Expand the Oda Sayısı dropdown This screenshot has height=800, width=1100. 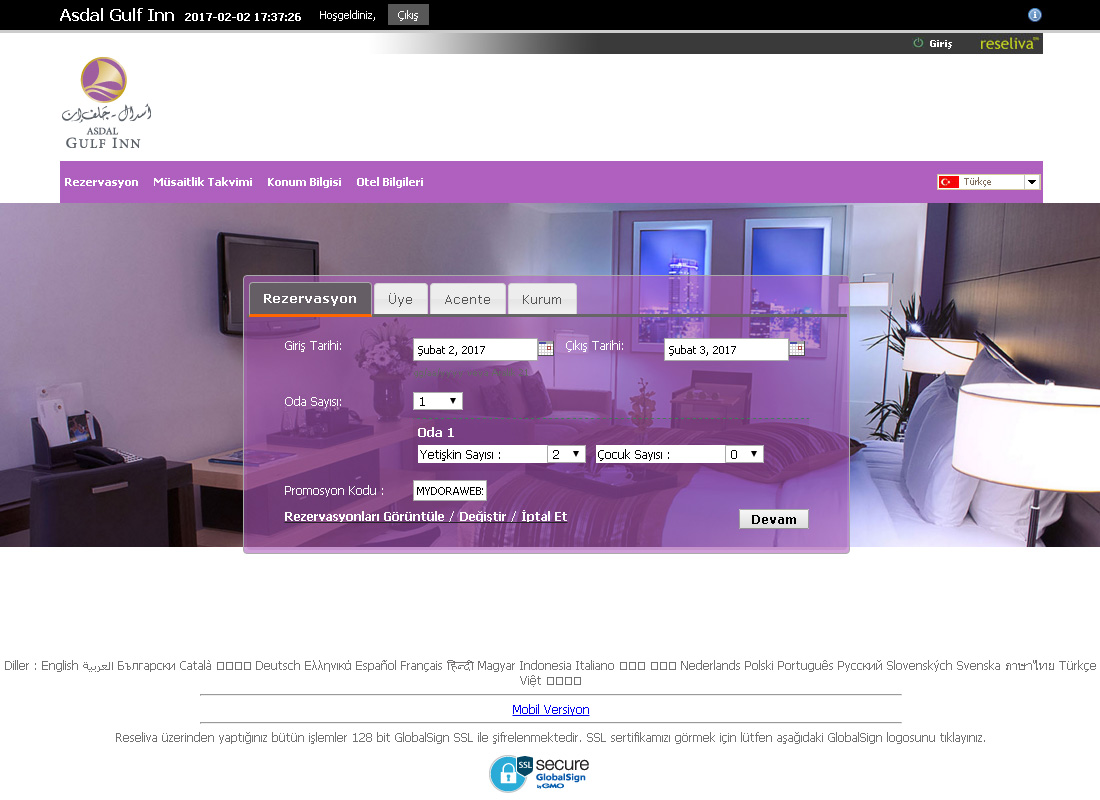(x=438, y=401)
